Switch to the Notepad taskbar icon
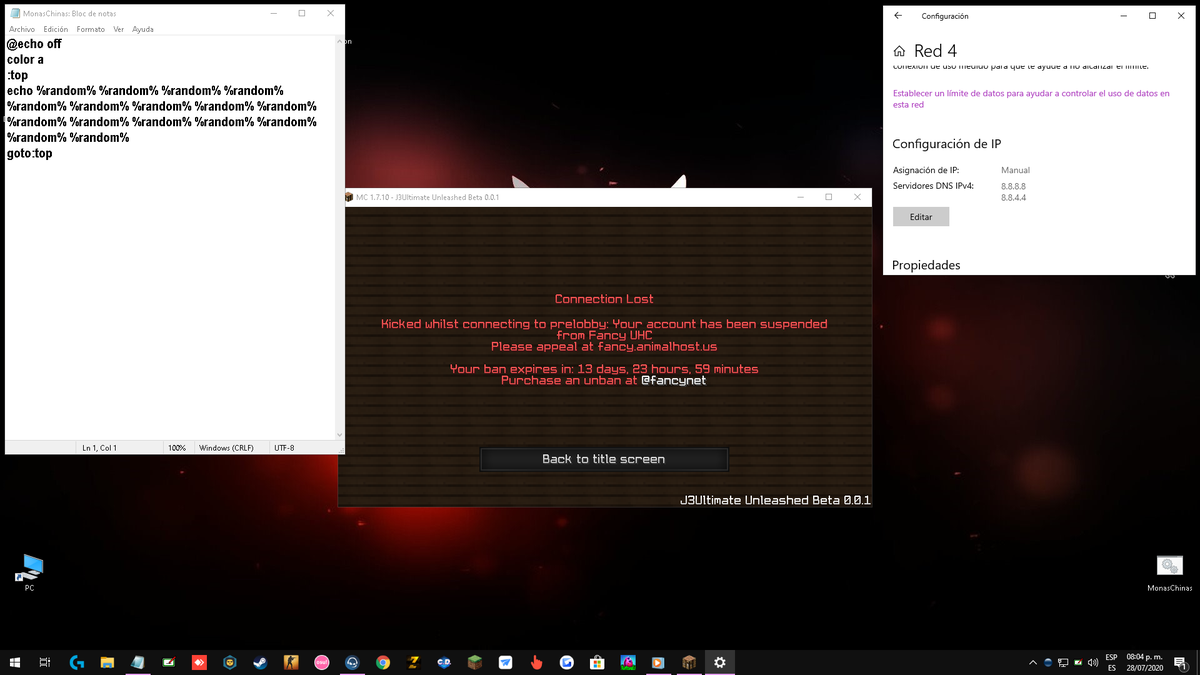Image resolution: width=1200 pixels, height=675 pixels. pos(138,662)
